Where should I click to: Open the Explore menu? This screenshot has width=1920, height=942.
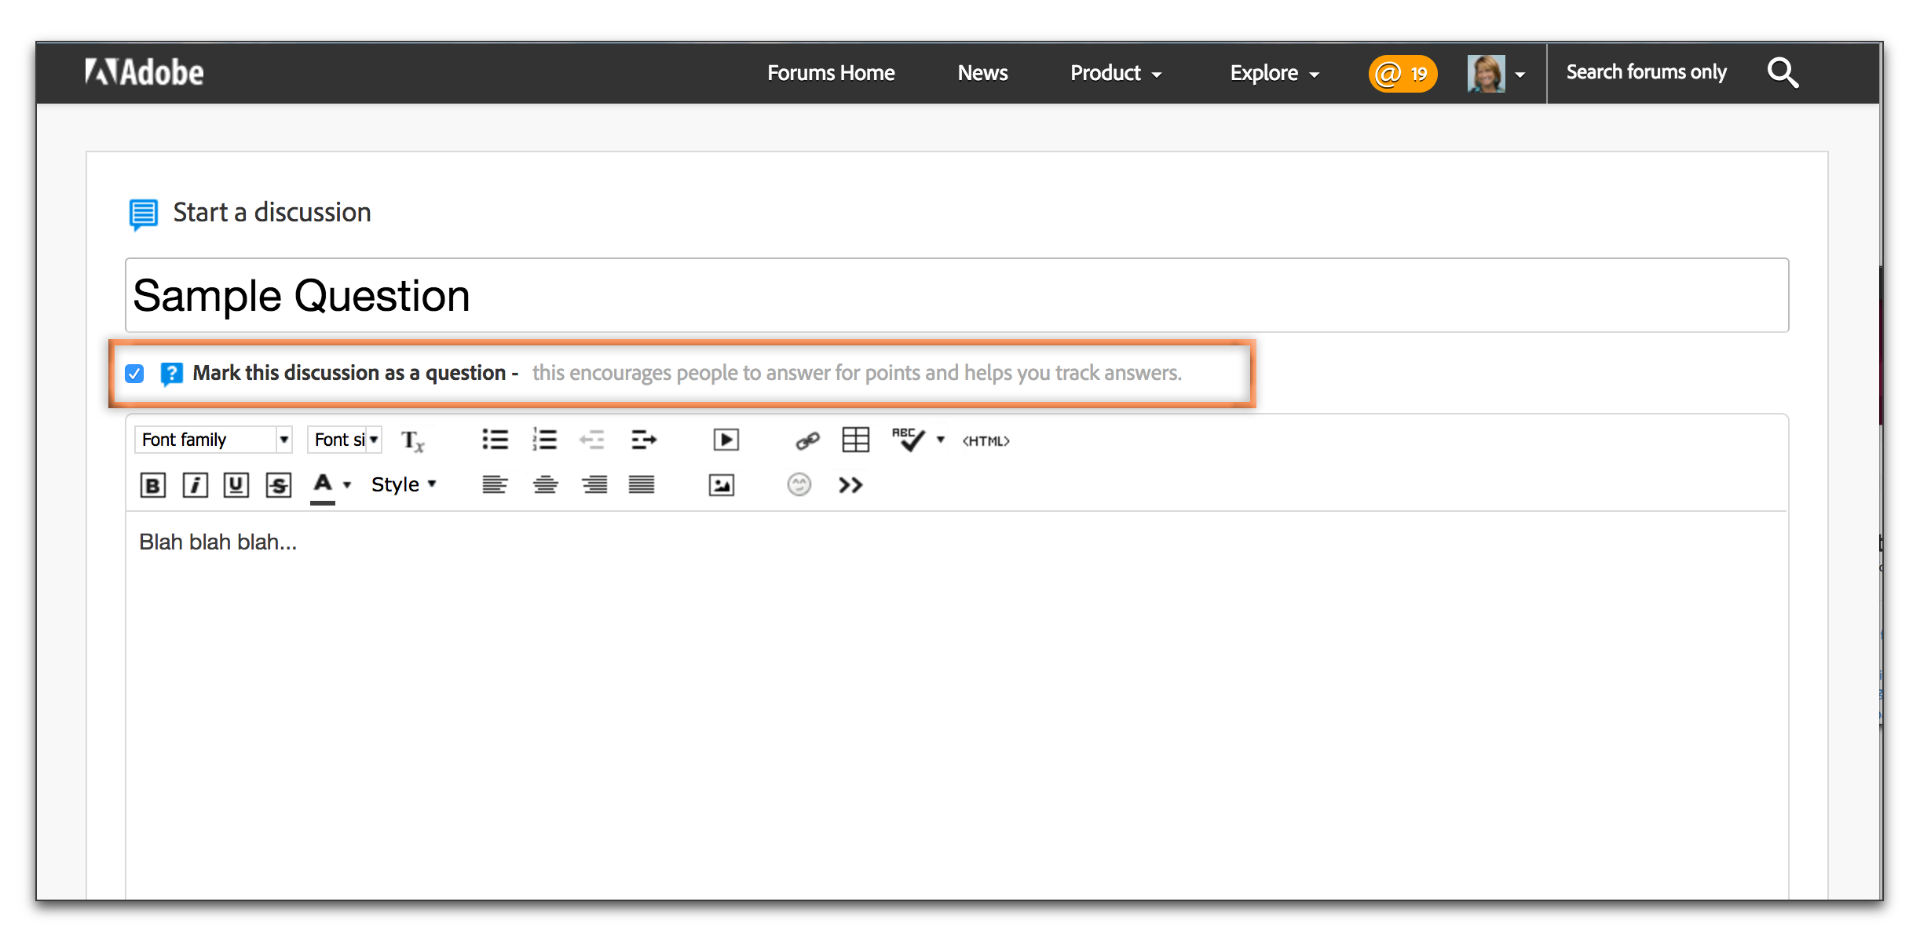point(1275,73)
